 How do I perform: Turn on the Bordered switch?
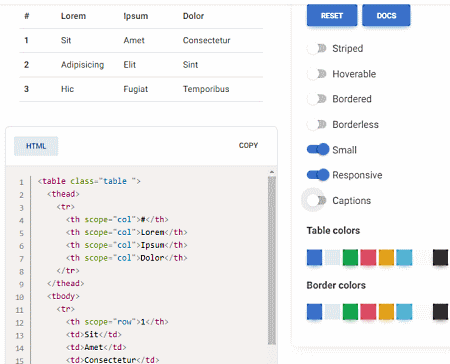pos(316,99)
